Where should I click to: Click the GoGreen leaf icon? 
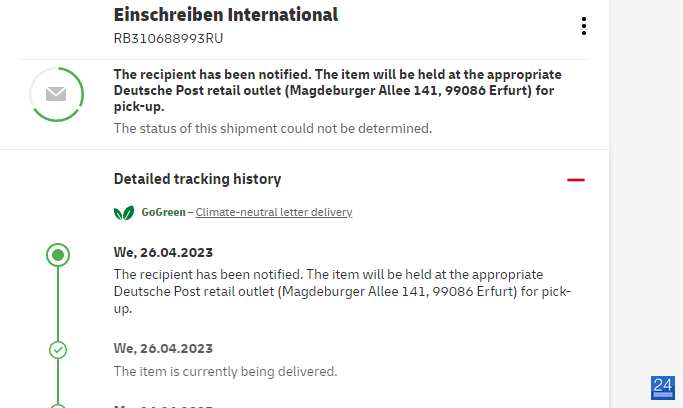point(124,213)
